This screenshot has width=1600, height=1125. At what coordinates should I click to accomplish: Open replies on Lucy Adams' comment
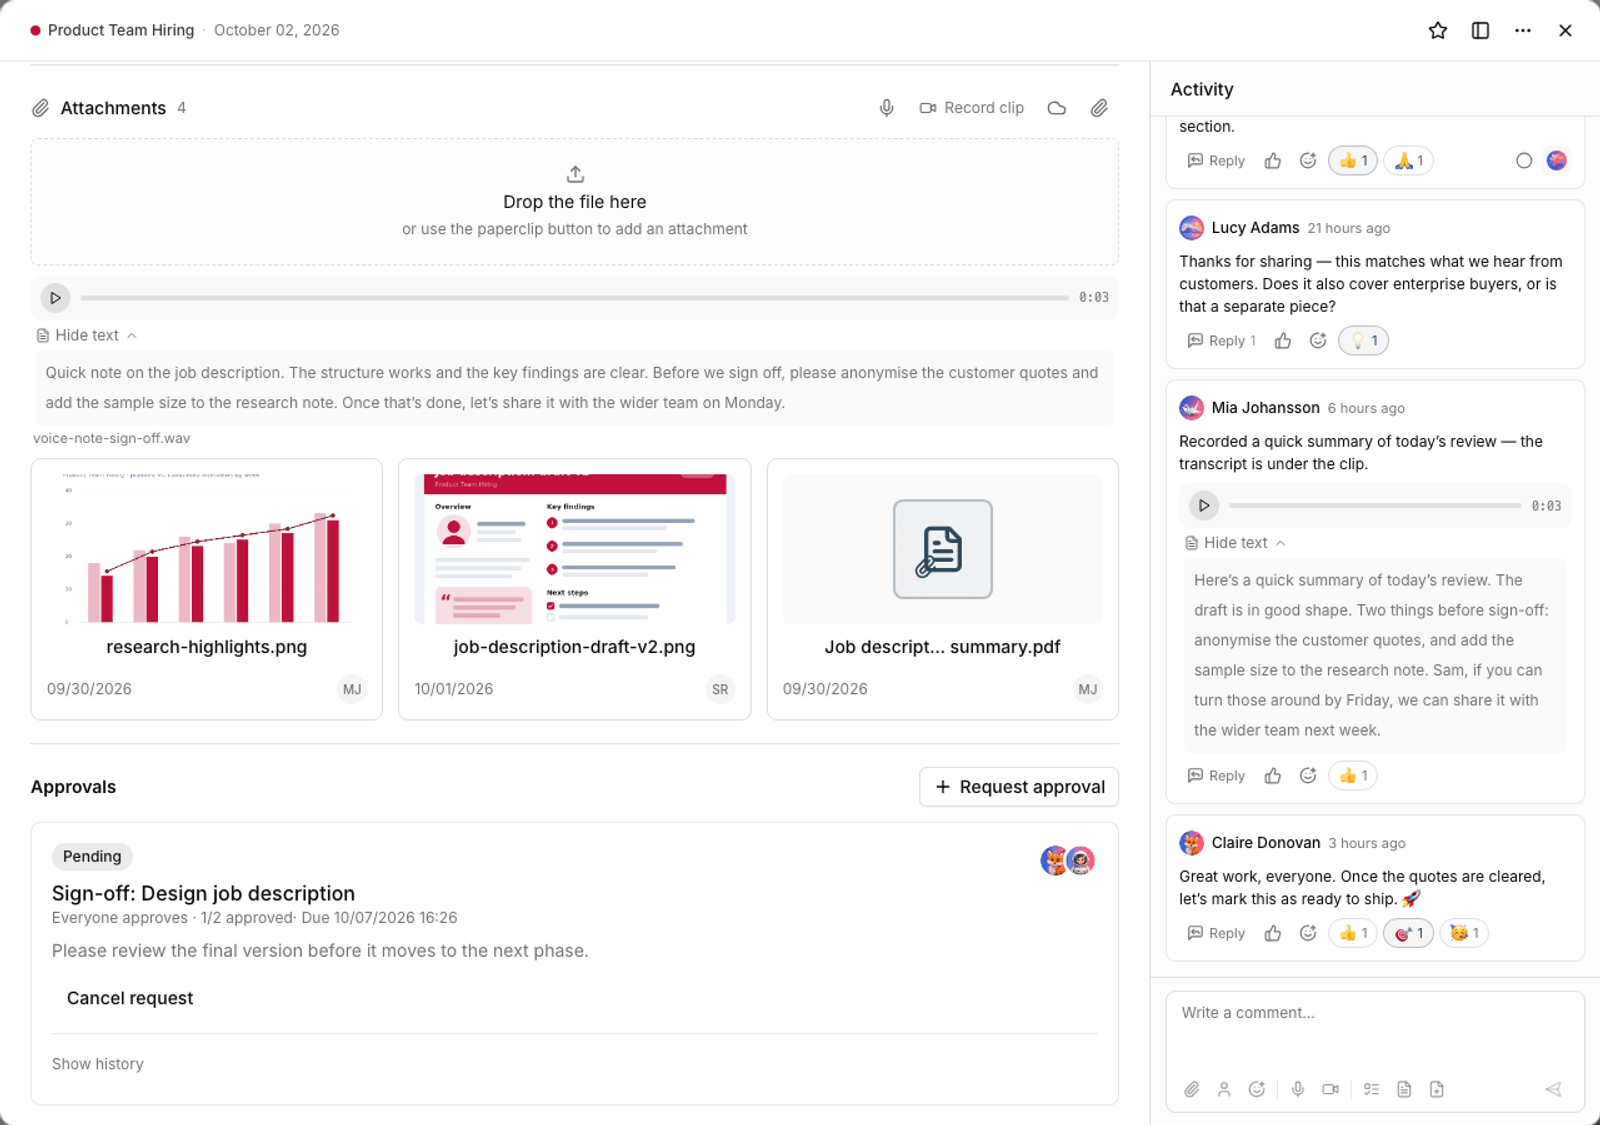click(1221, 341)
